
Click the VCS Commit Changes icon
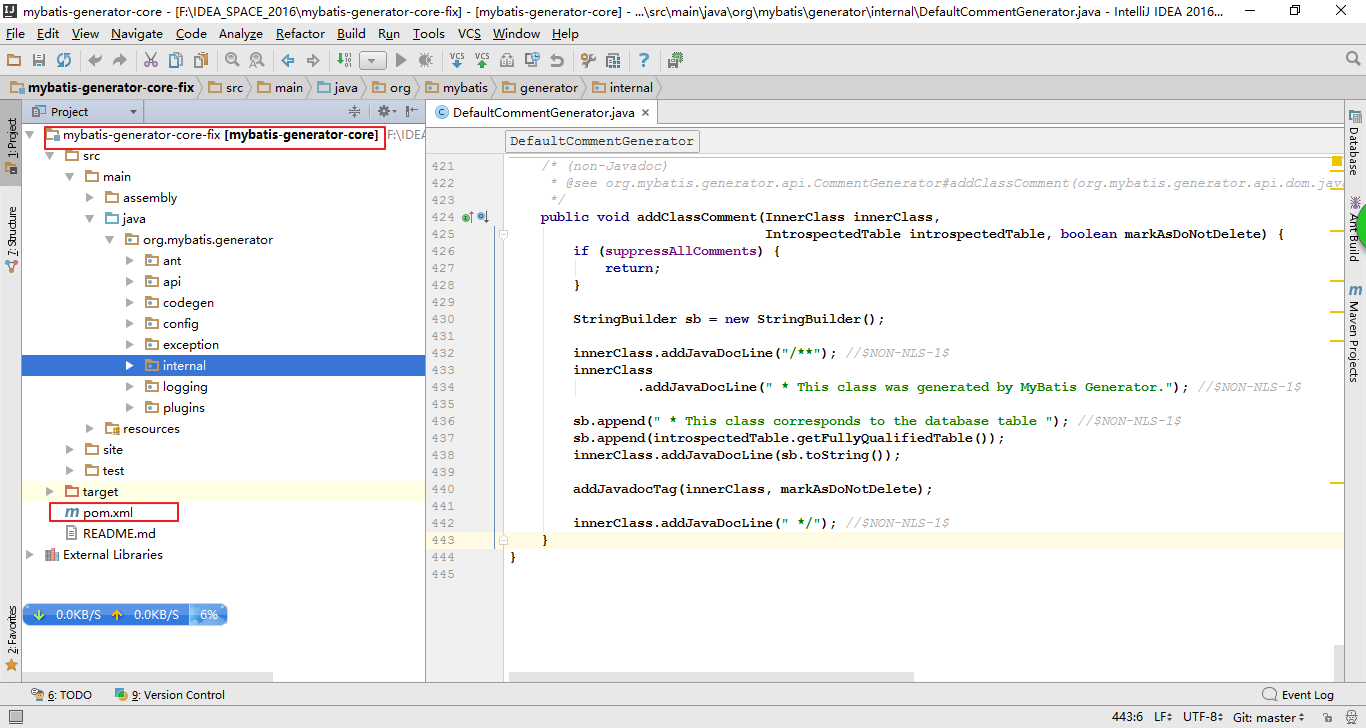coord(482,61)
